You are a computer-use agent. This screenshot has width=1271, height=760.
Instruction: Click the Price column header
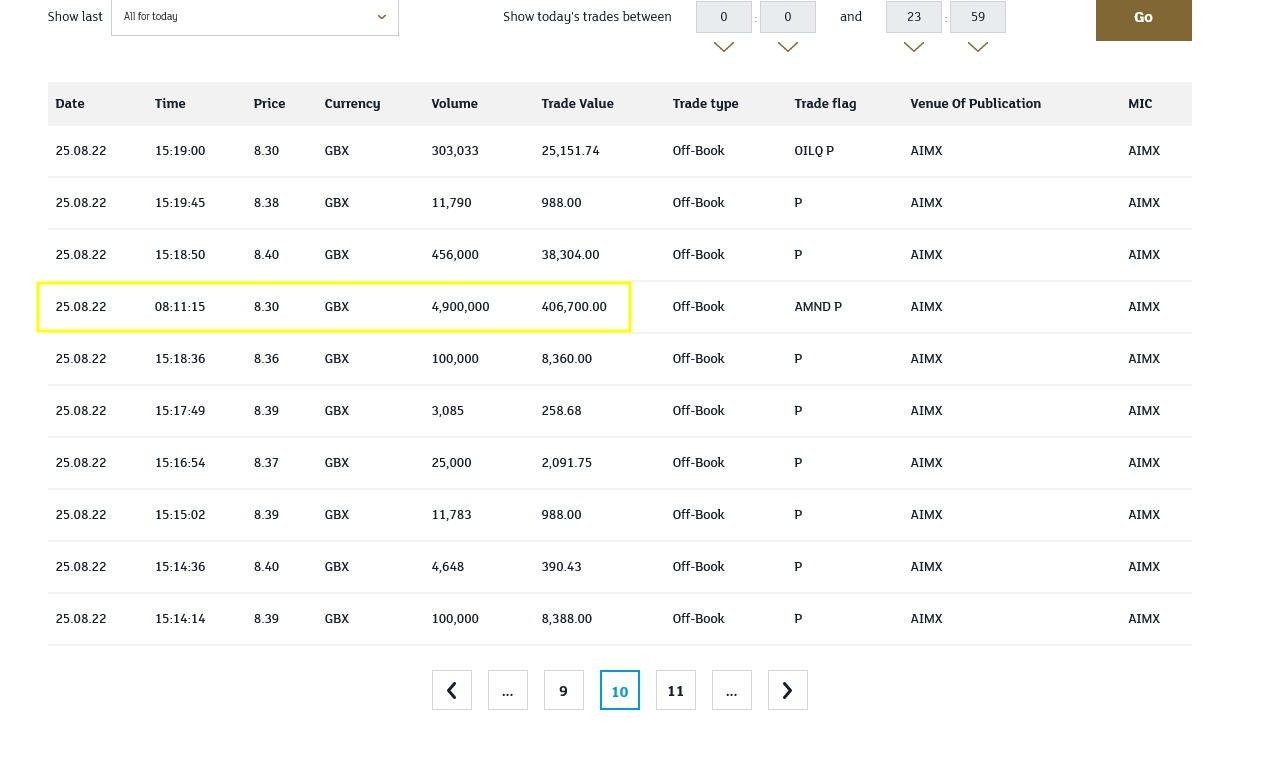pyautogui.click(x=269, y=103)
